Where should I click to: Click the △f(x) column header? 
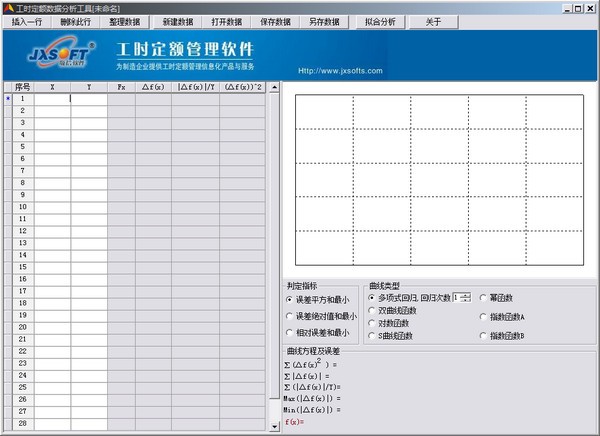153,87
